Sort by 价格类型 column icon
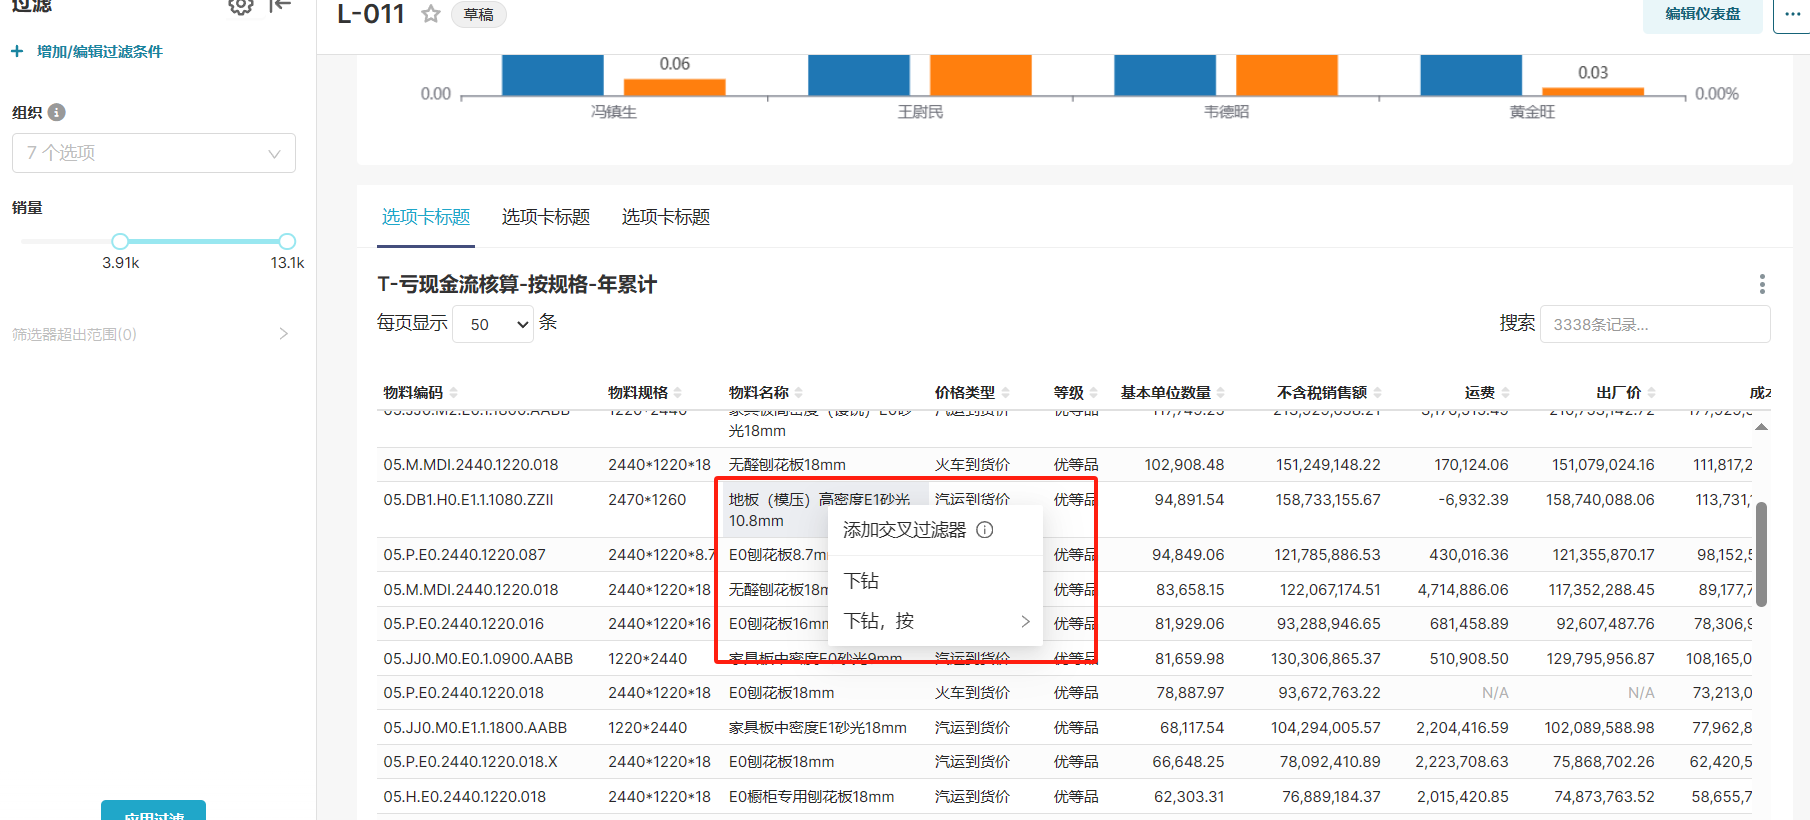Screen dimensions: 1810x820 coord(1006,393)
